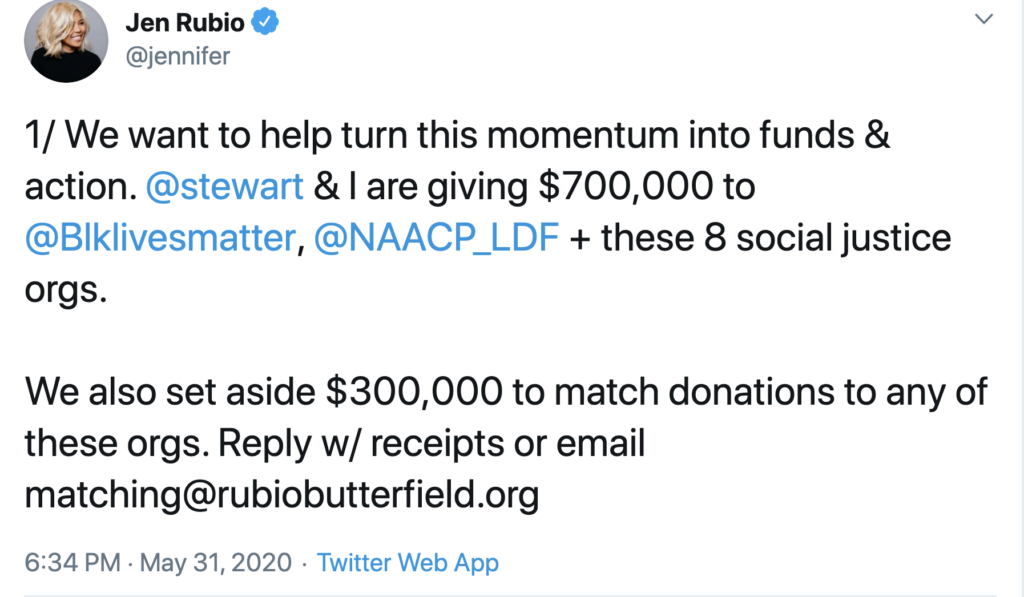Click the blue verified badge
Screen dimensions: 1024x597
[265, 22]
